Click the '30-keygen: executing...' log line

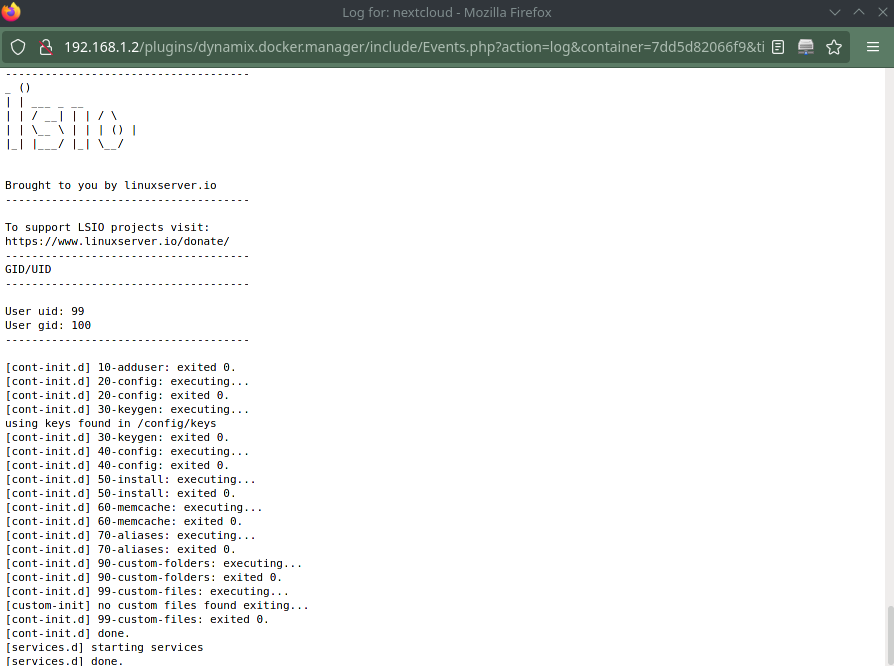[127, 409]
